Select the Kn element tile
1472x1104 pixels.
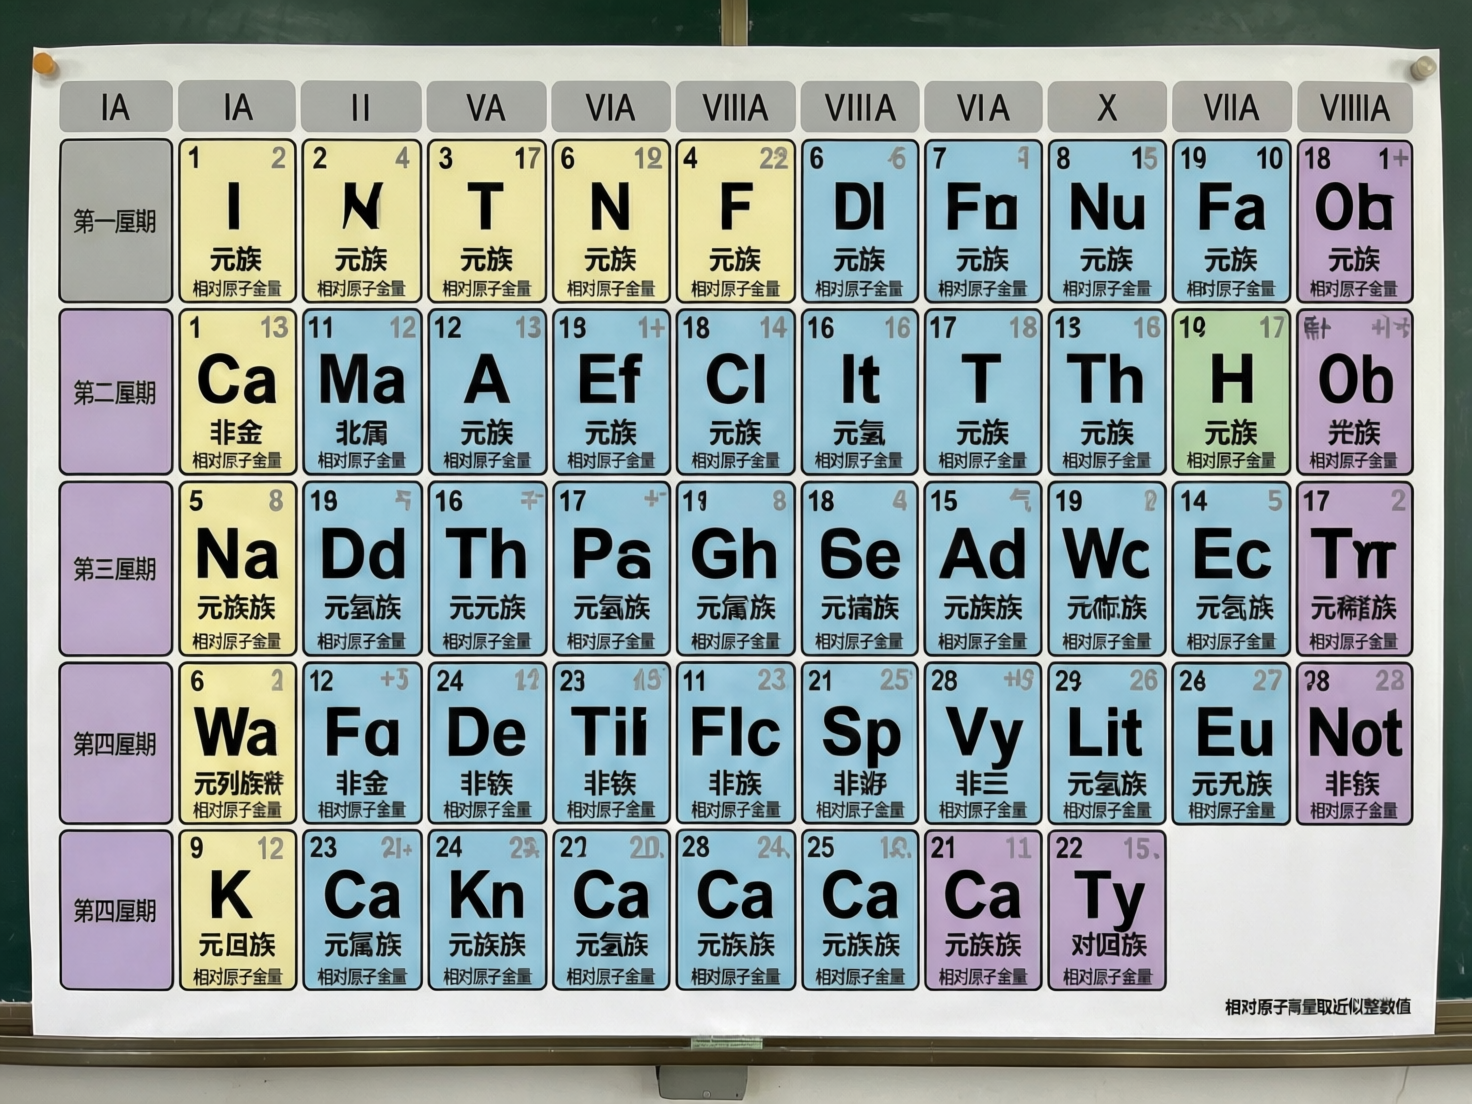pos(486,909)
